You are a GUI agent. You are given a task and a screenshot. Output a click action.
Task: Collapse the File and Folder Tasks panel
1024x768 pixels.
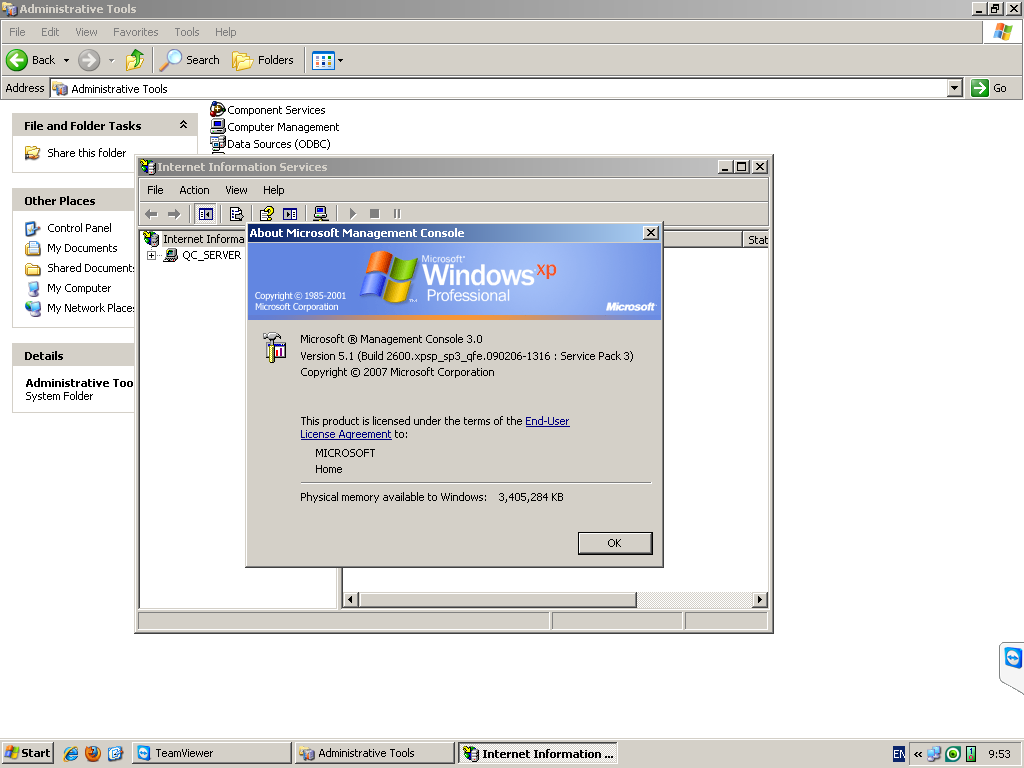(x=184, y=125)
